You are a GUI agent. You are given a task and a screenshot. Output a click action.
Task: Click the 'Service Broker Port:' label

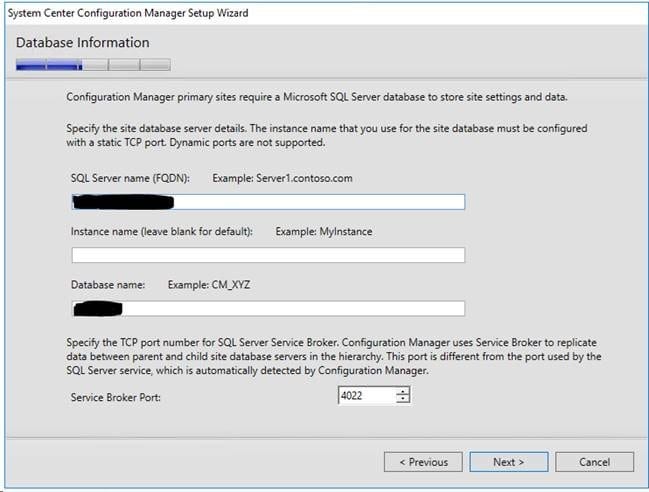[x=115, y=397]
